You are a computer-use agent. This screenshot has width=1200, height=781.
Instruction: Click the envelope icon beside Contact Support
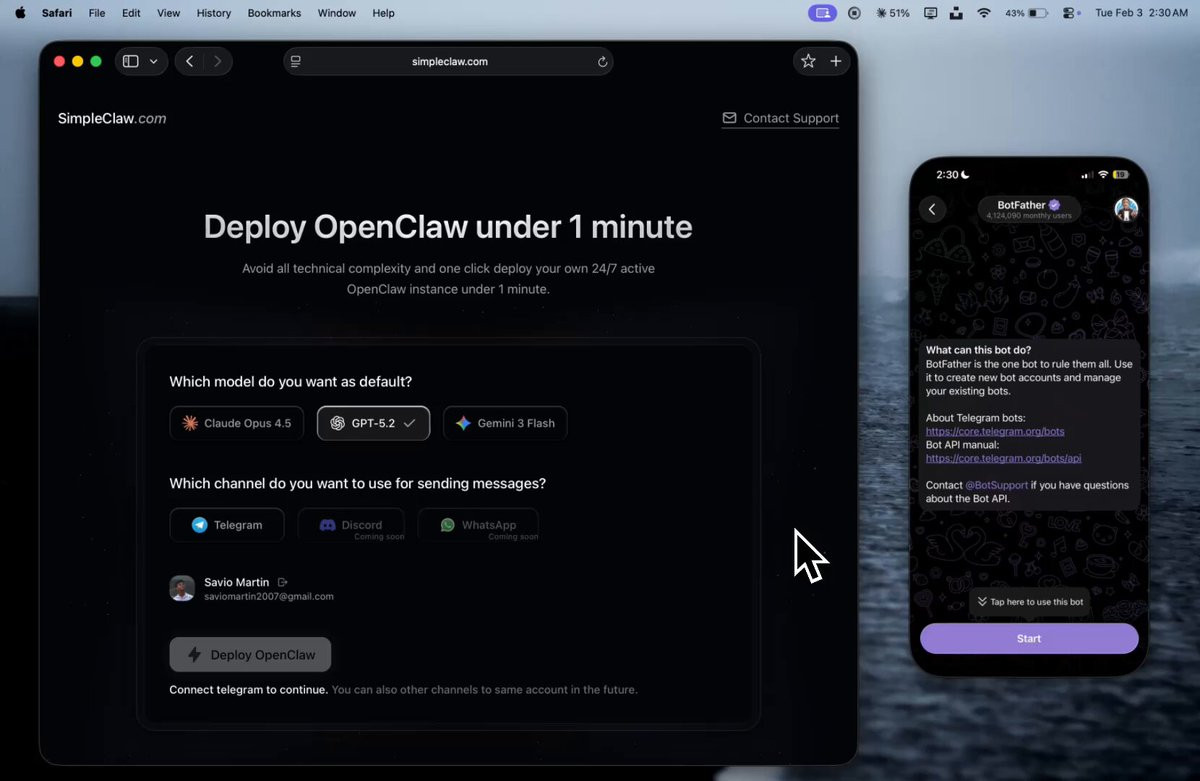[729, 118]
